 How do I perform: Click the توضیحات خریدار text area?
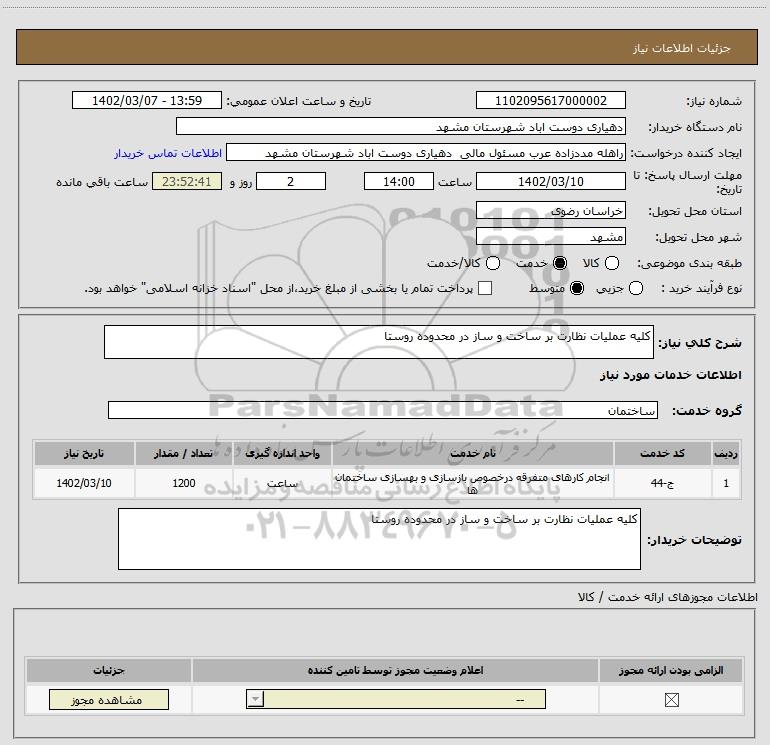pyautogui.click(x=379, y=539)
